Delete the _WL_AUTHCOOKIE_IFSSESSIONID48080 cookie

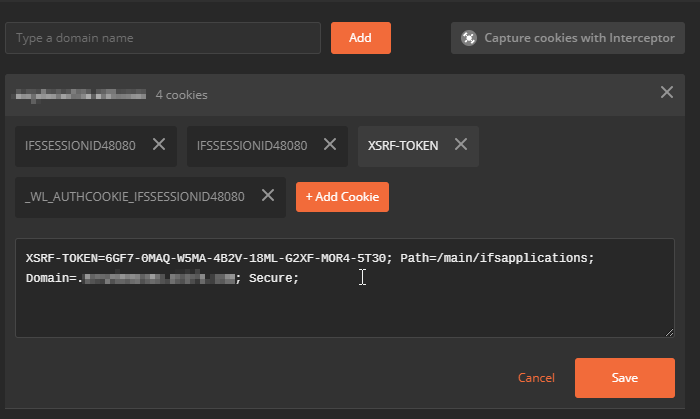(268, 195)
